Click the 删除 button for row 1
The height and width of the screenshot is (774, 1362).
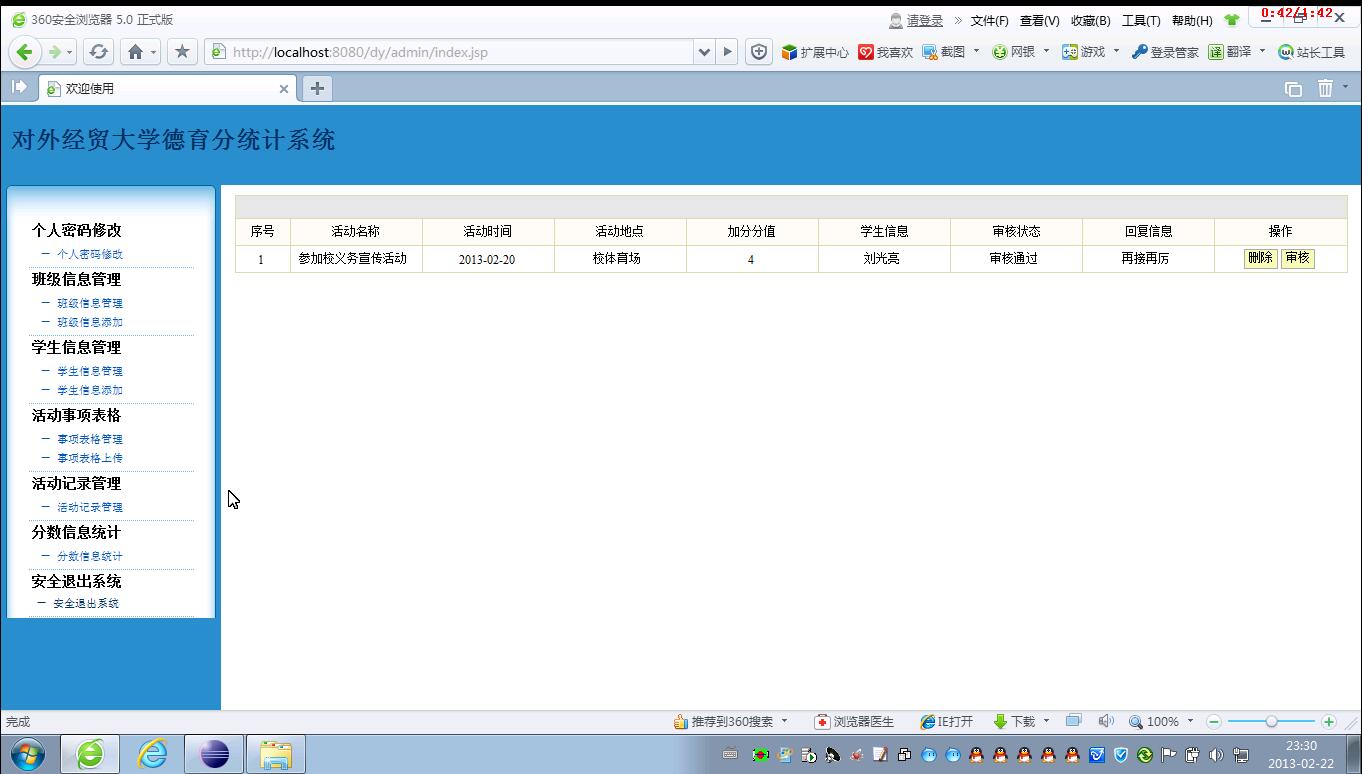[1260, 258]
